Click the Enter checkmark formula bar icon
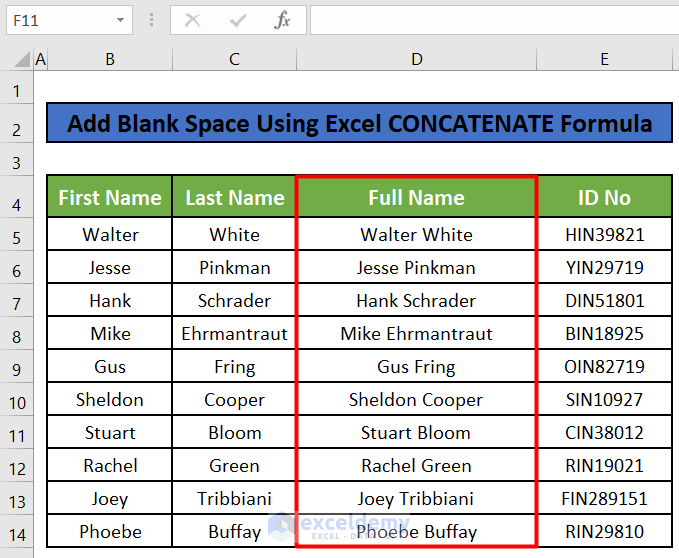The width and height of the screenshot is (679, 558). pyautogui.click(x=238, y=20)
